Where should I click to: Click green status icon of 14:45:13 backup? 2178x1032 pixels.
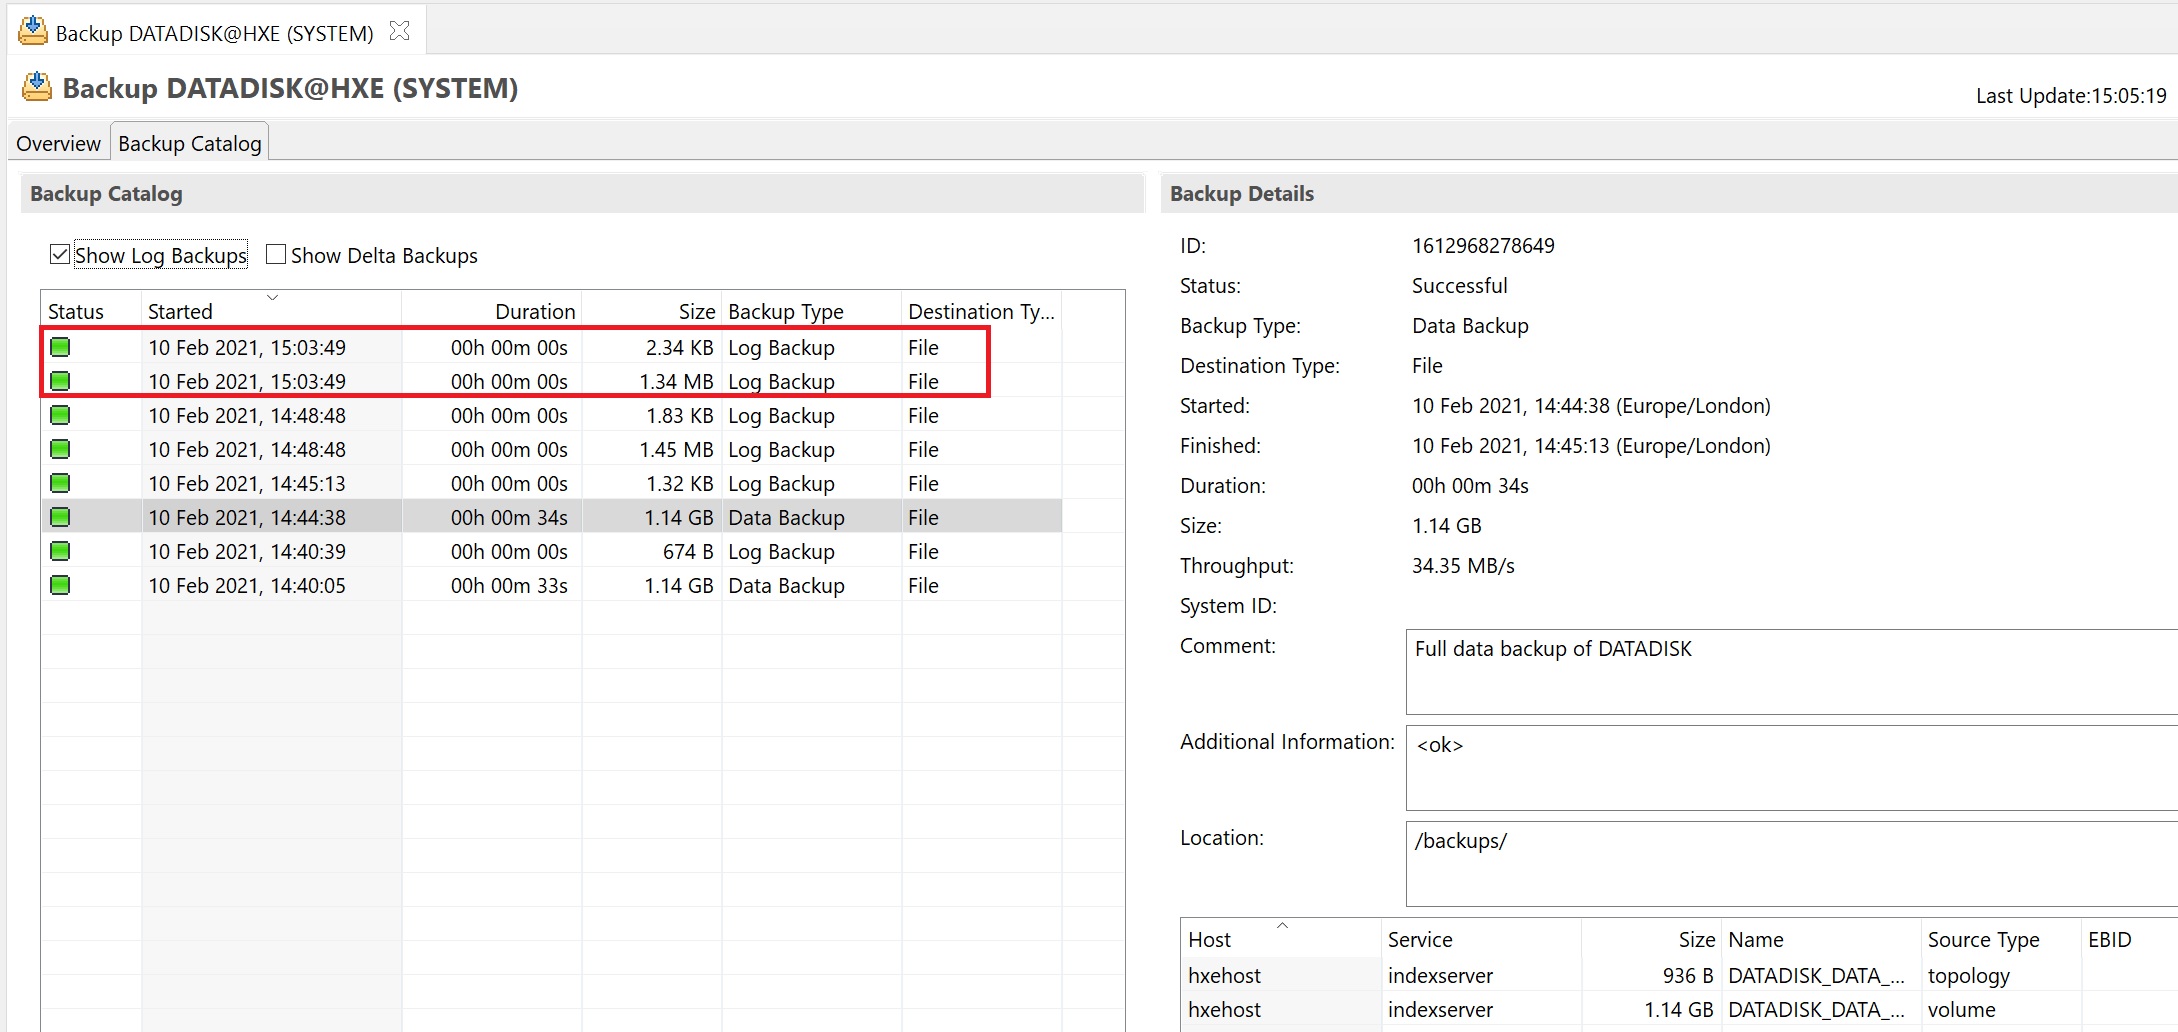(60, 483)
